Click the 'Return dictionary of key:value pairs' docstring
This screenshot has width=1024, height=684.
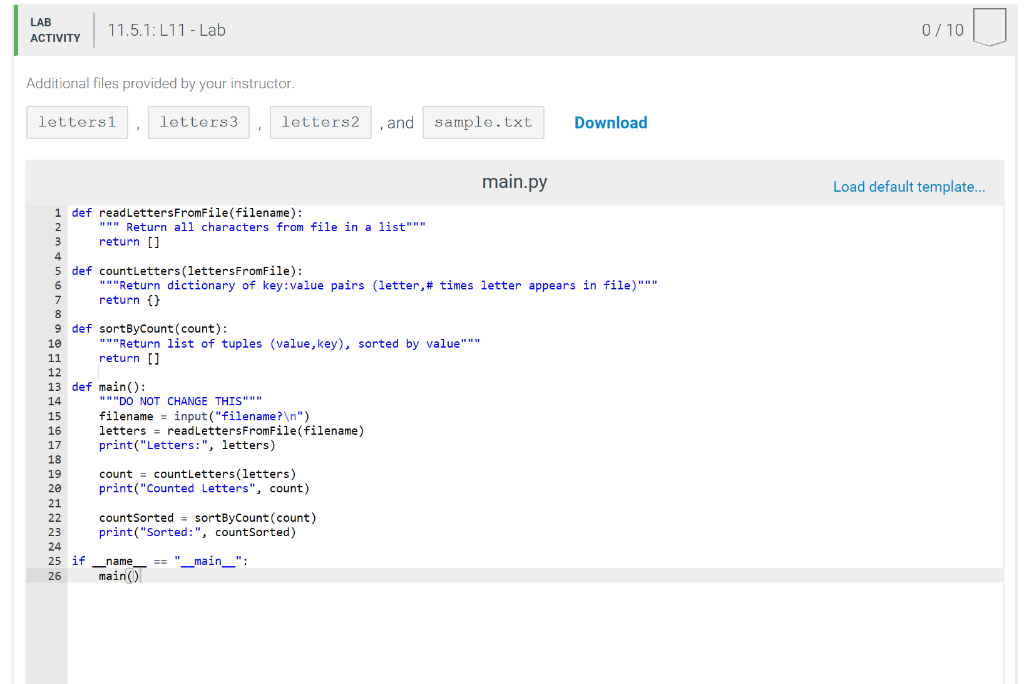[x=378, y=285]
